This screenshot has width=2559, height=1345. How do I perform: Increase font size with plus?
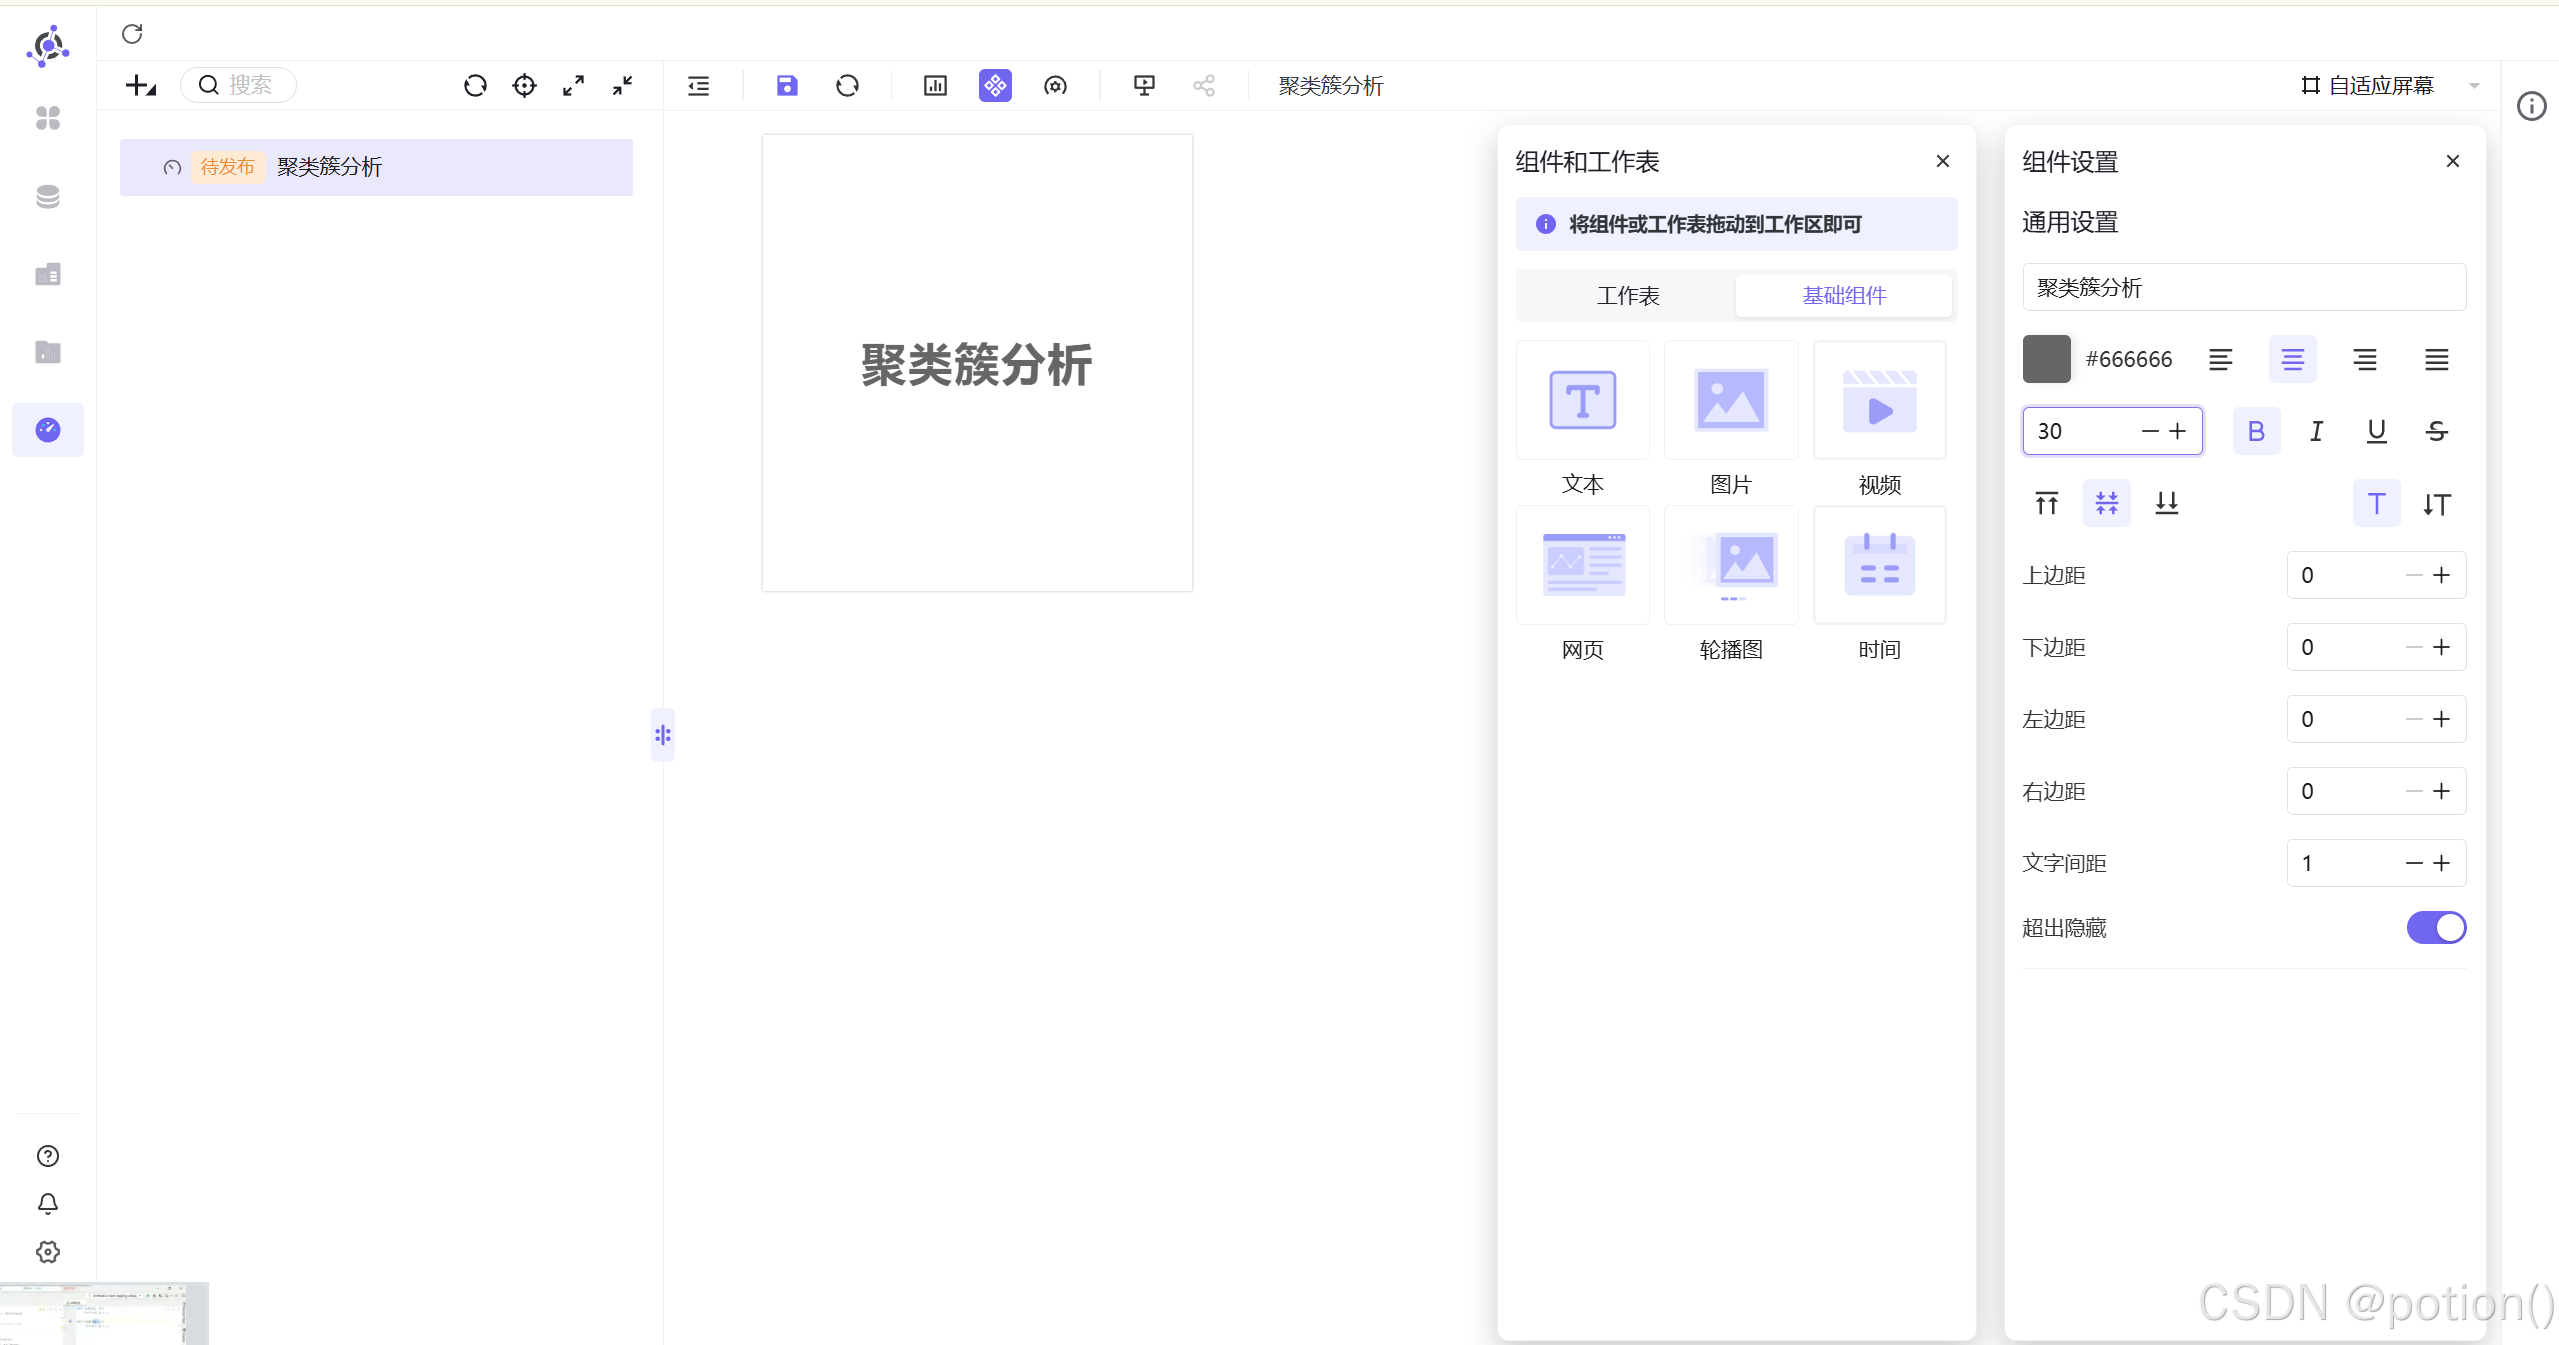2178,431
